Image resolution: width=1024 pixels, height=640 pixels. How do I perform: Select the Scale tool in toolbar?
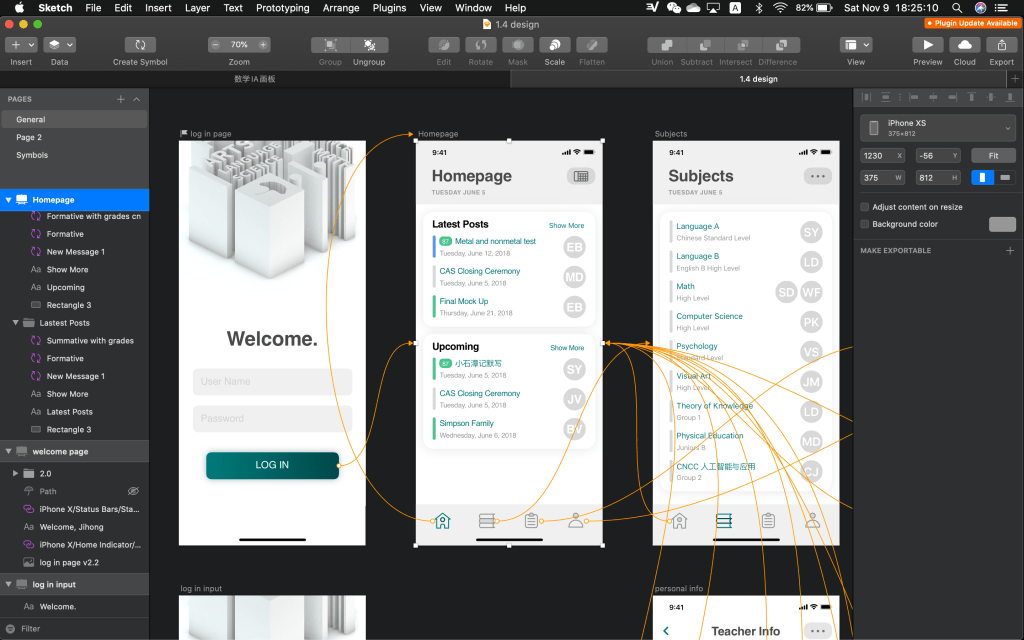[554, 45]
